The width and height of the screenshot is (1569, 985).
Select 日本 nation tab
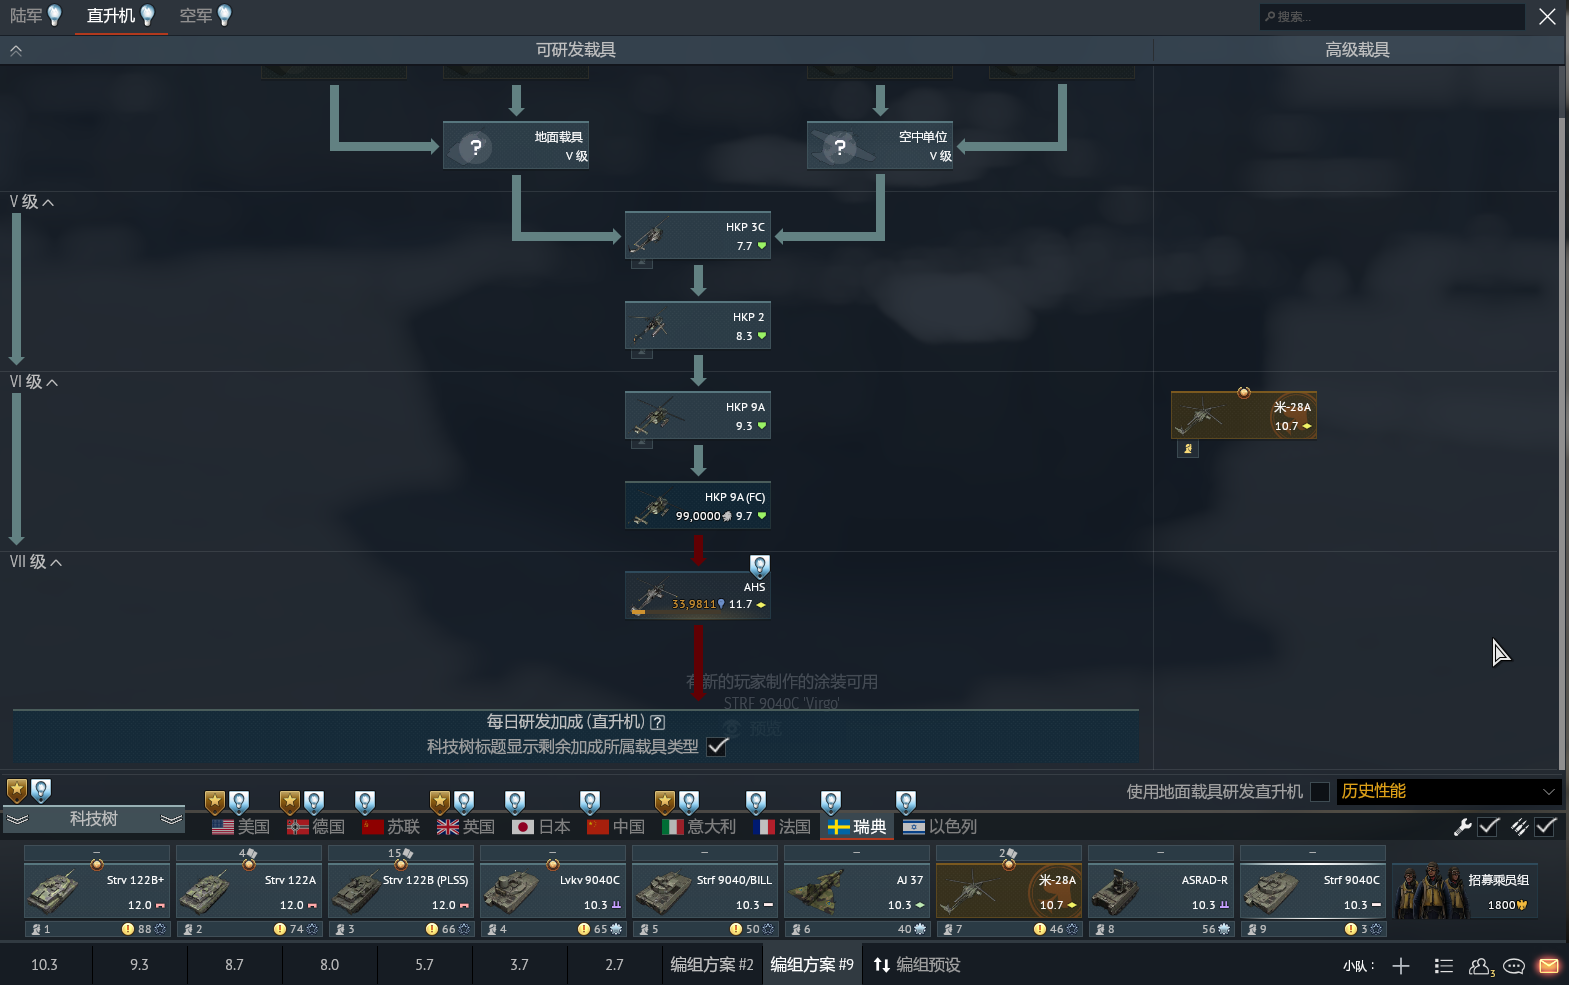click(x=541, y=827)
